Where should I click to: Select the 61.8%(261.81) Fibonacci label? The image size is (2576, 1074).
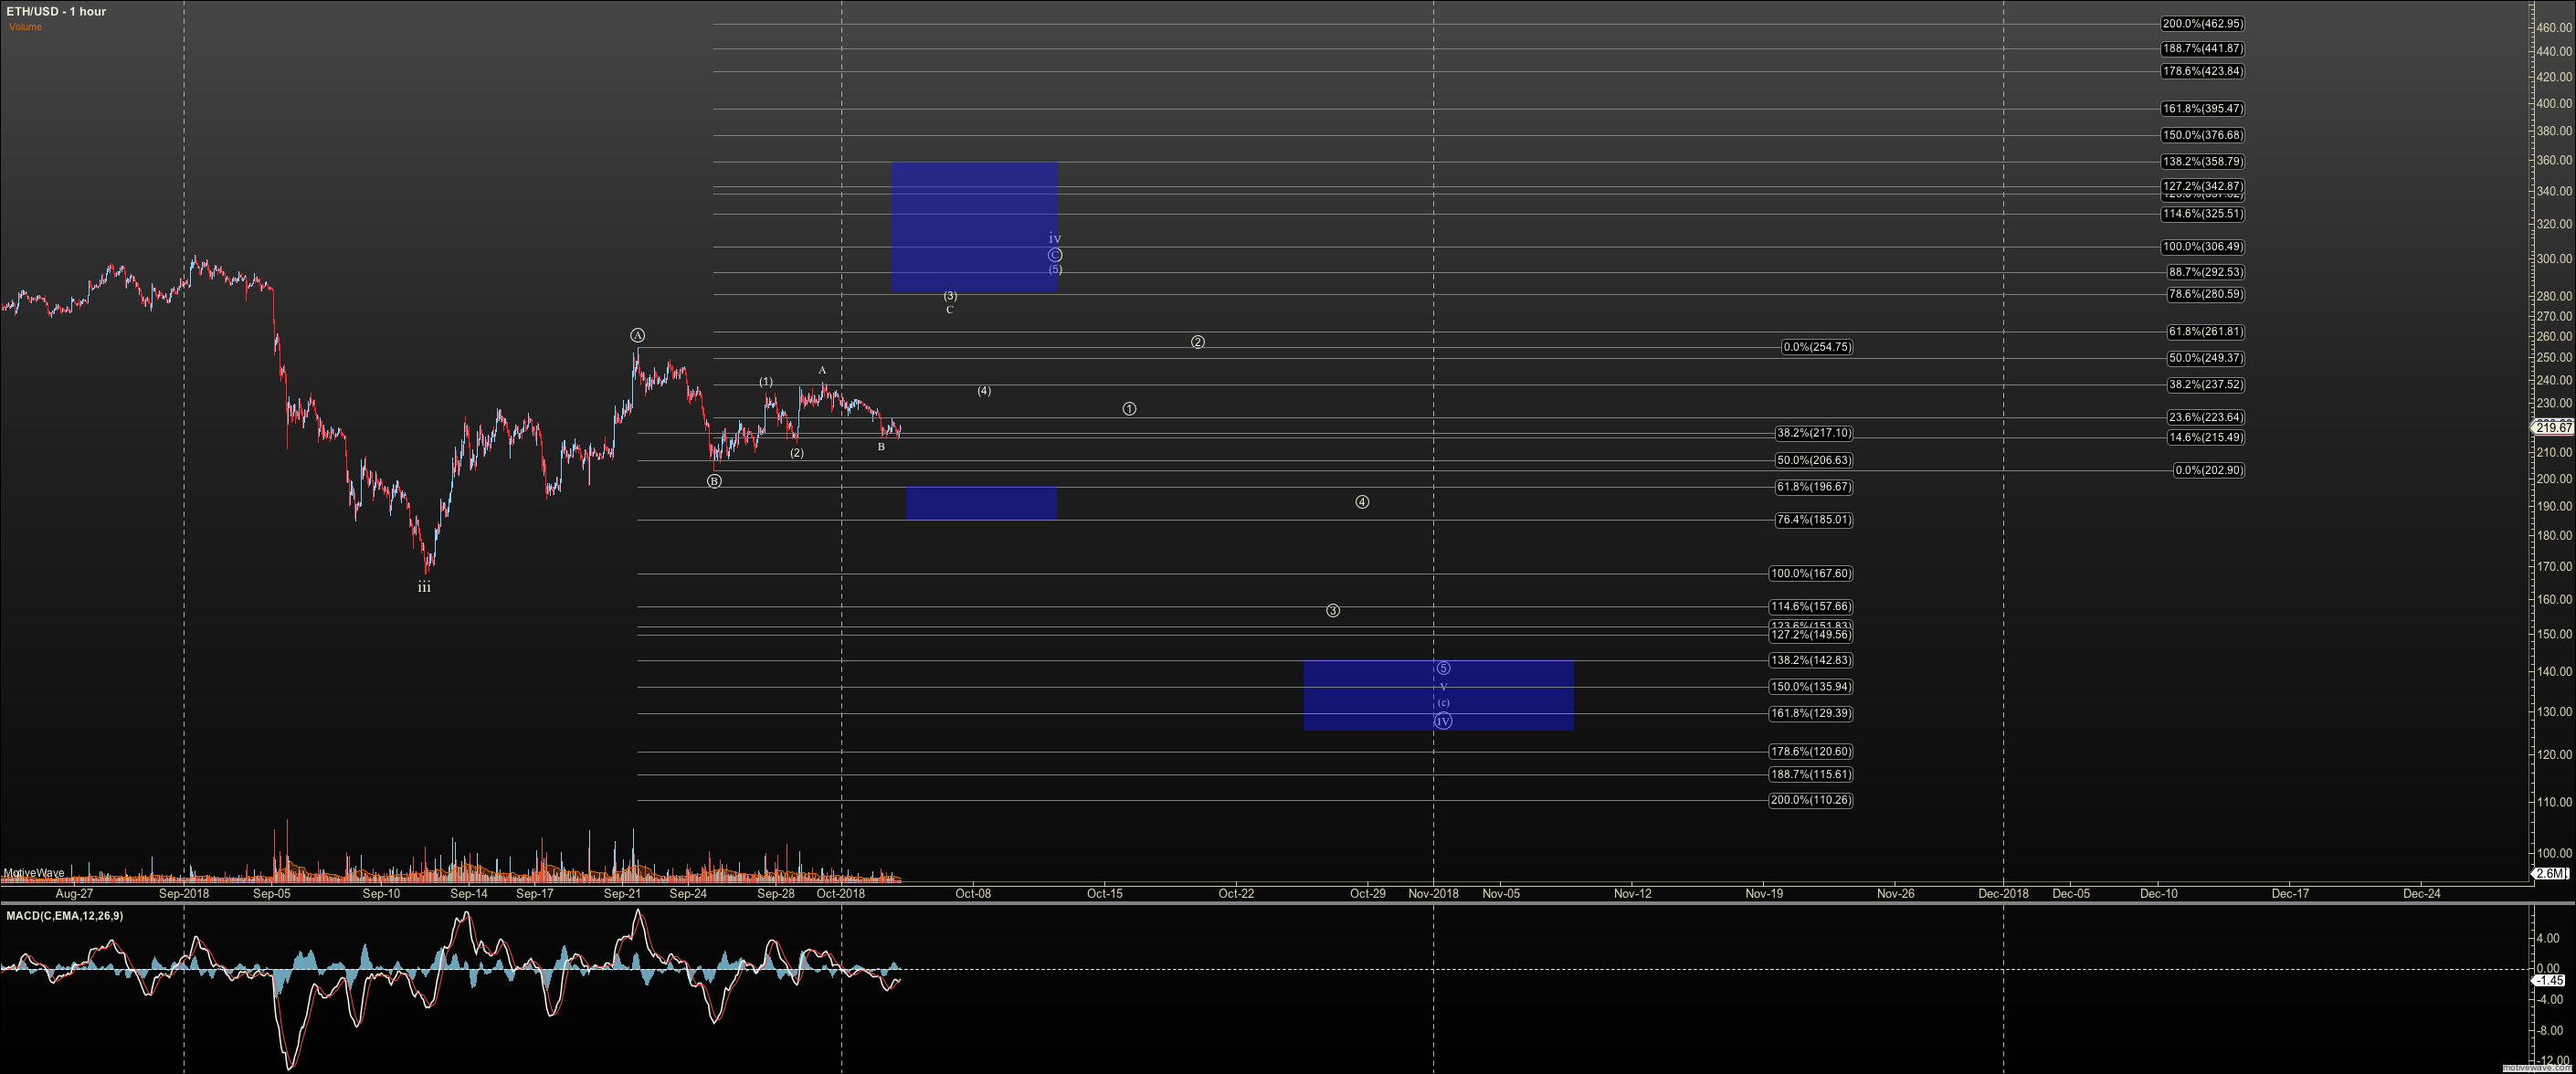(2205, 332)
